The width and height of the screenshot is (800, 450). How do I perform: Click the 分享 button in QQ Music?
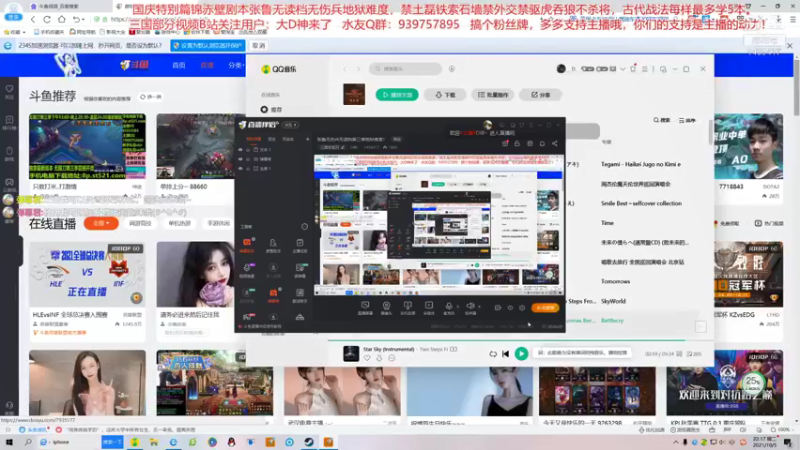tap(541, 95)
